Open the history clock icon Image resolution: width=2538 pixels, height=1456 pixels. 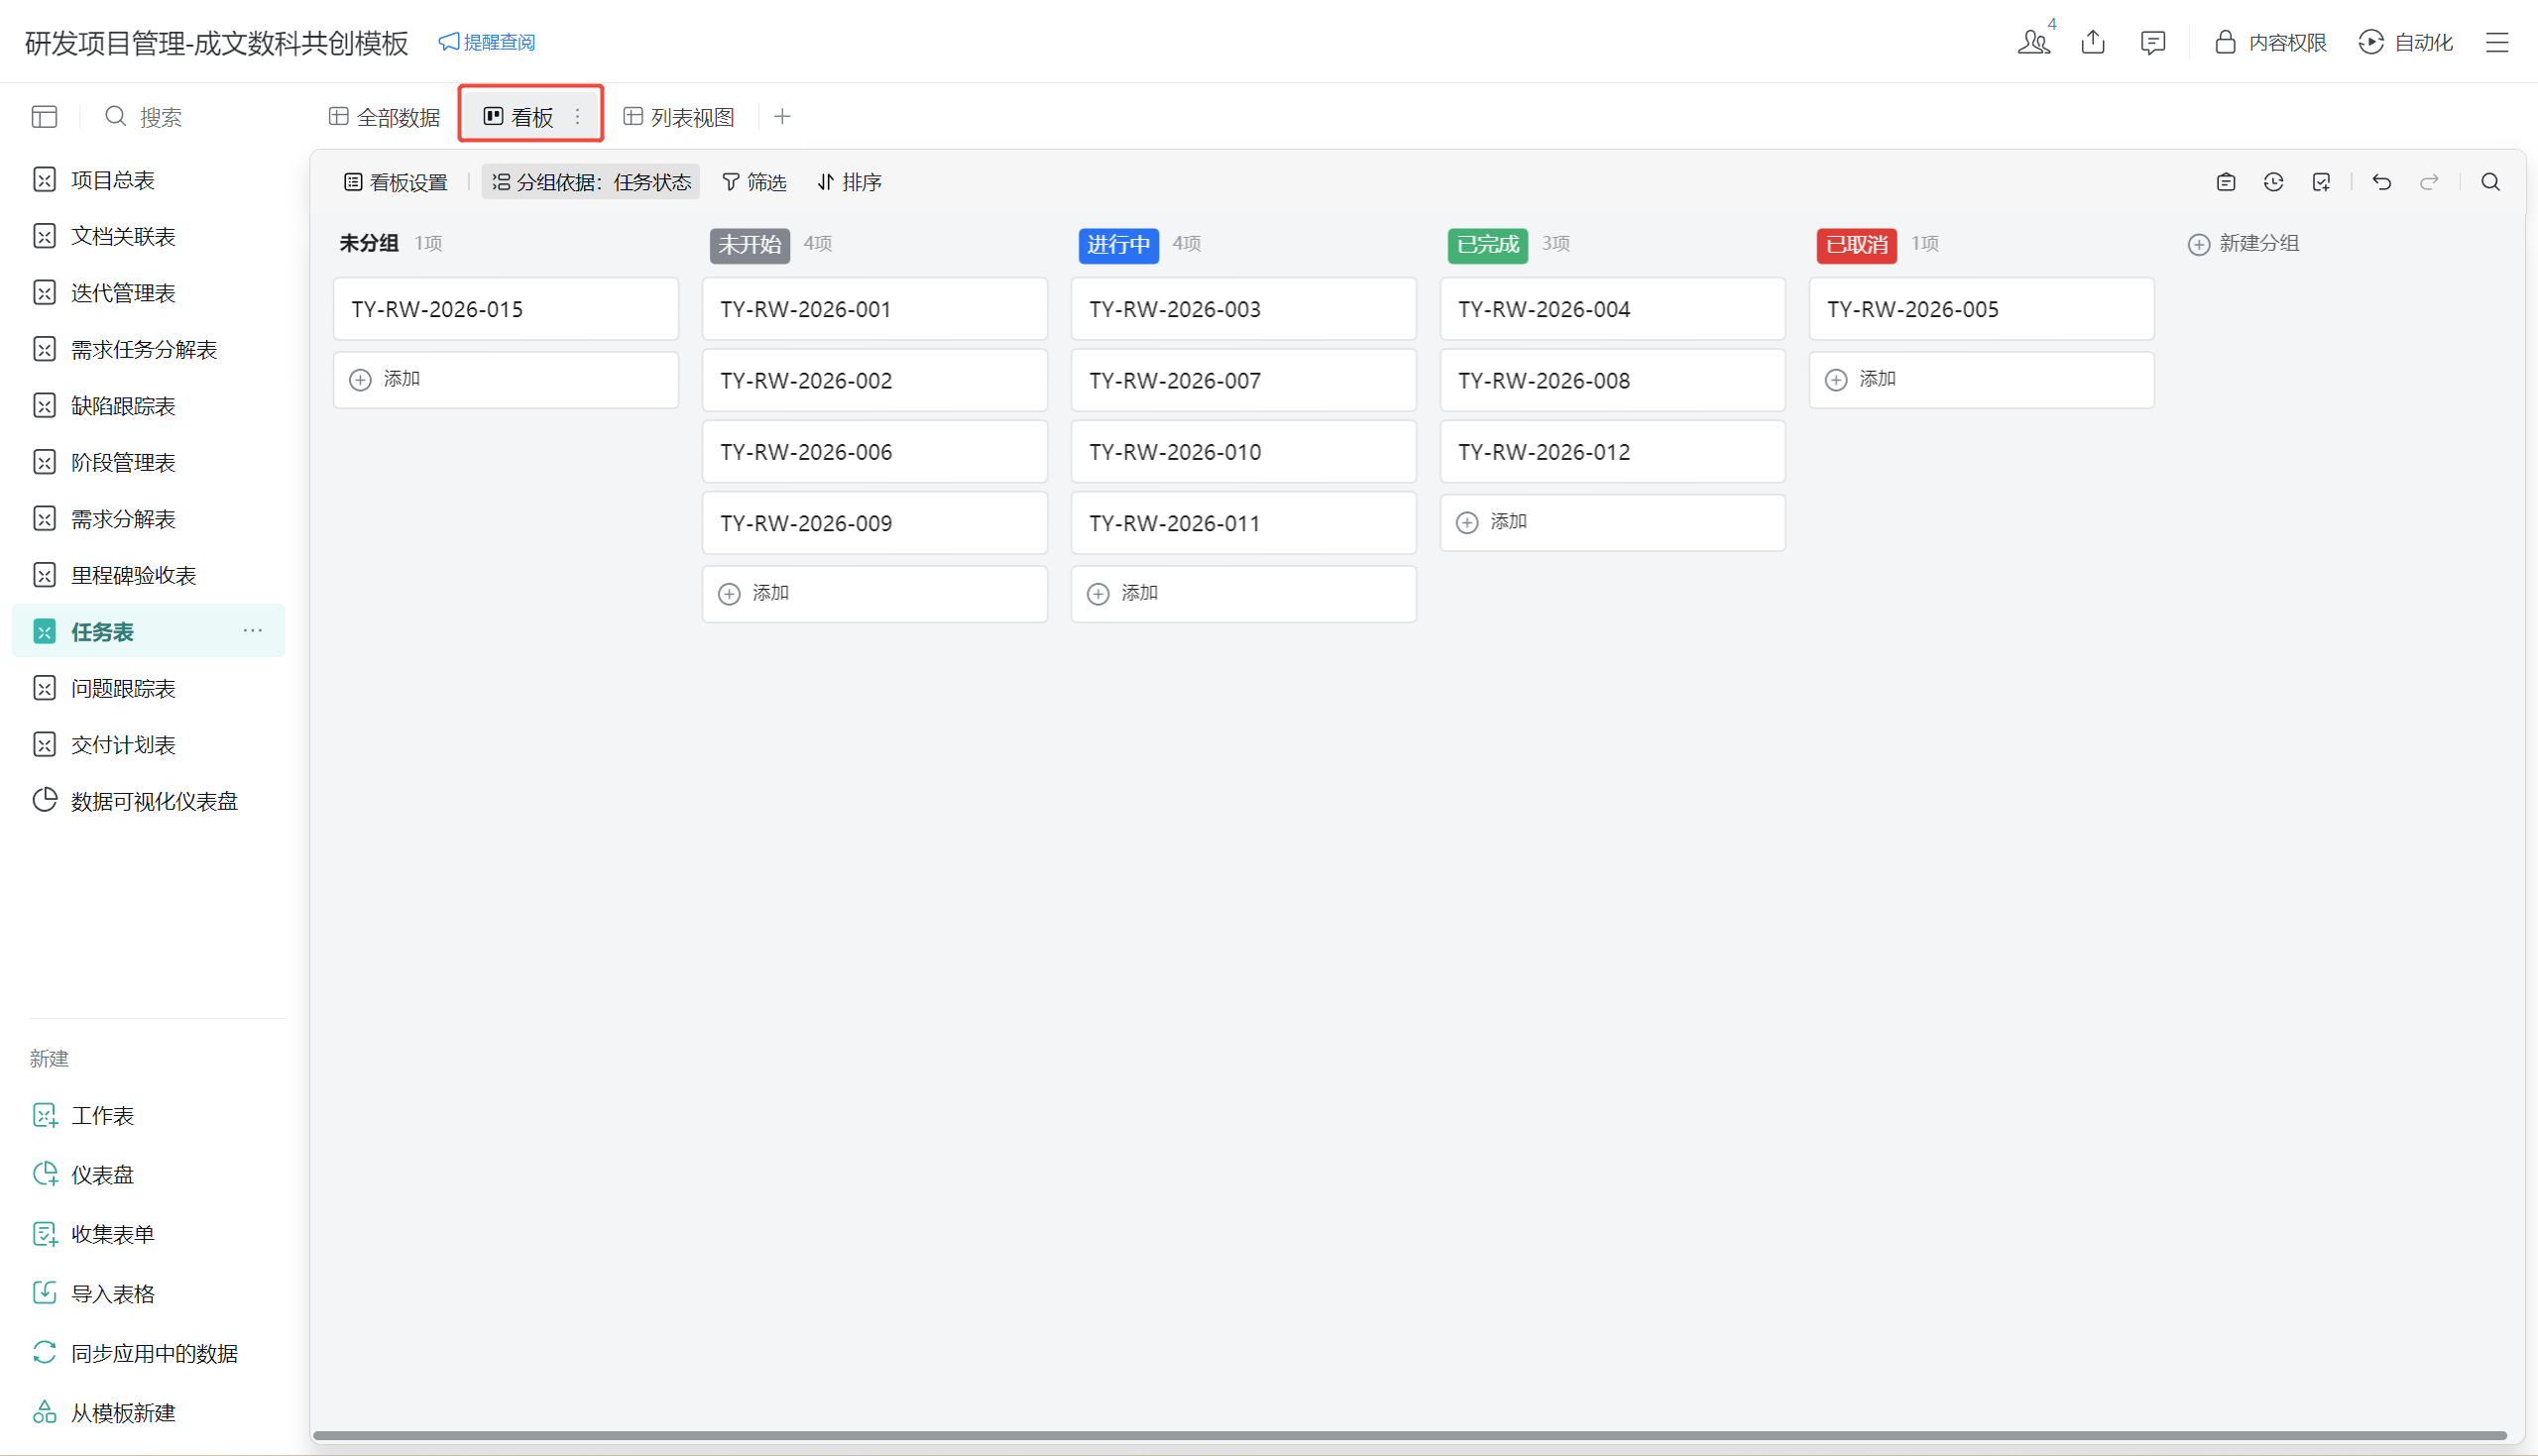tap(2273, 182)
